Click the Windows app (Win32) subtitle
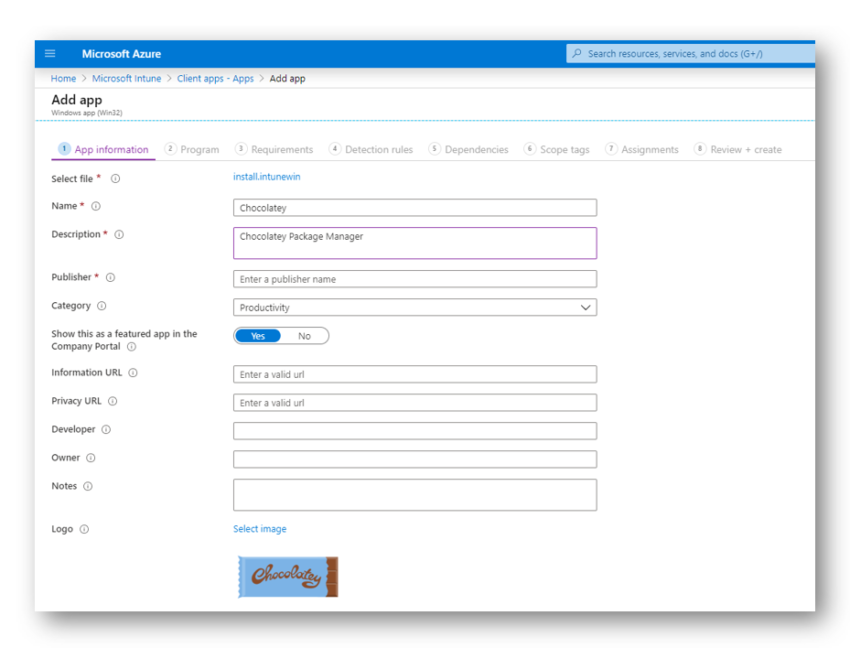850x648 pixels. 87,113
